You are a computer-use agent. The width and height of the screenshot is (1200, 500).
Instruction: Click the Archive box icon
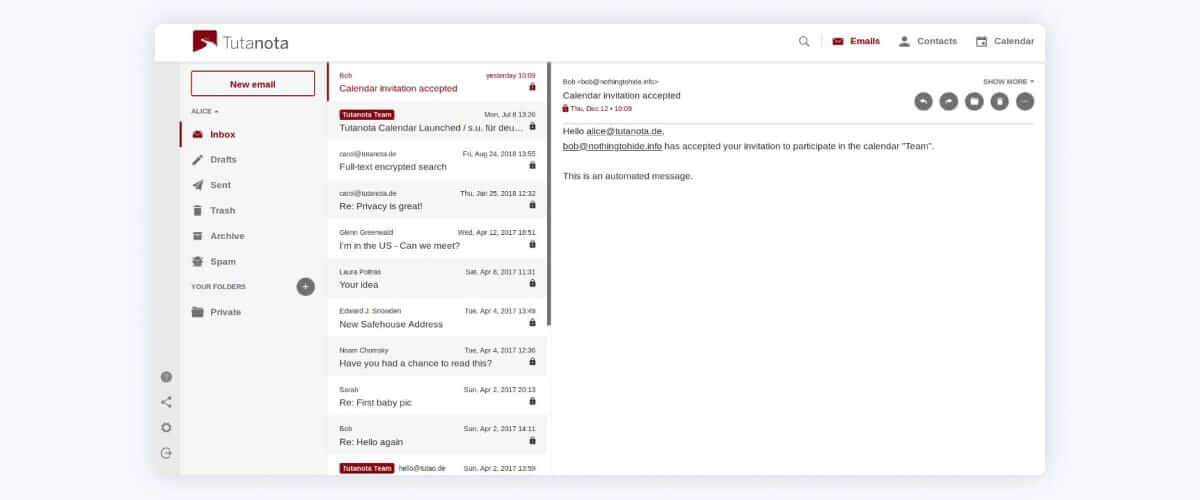198,236
